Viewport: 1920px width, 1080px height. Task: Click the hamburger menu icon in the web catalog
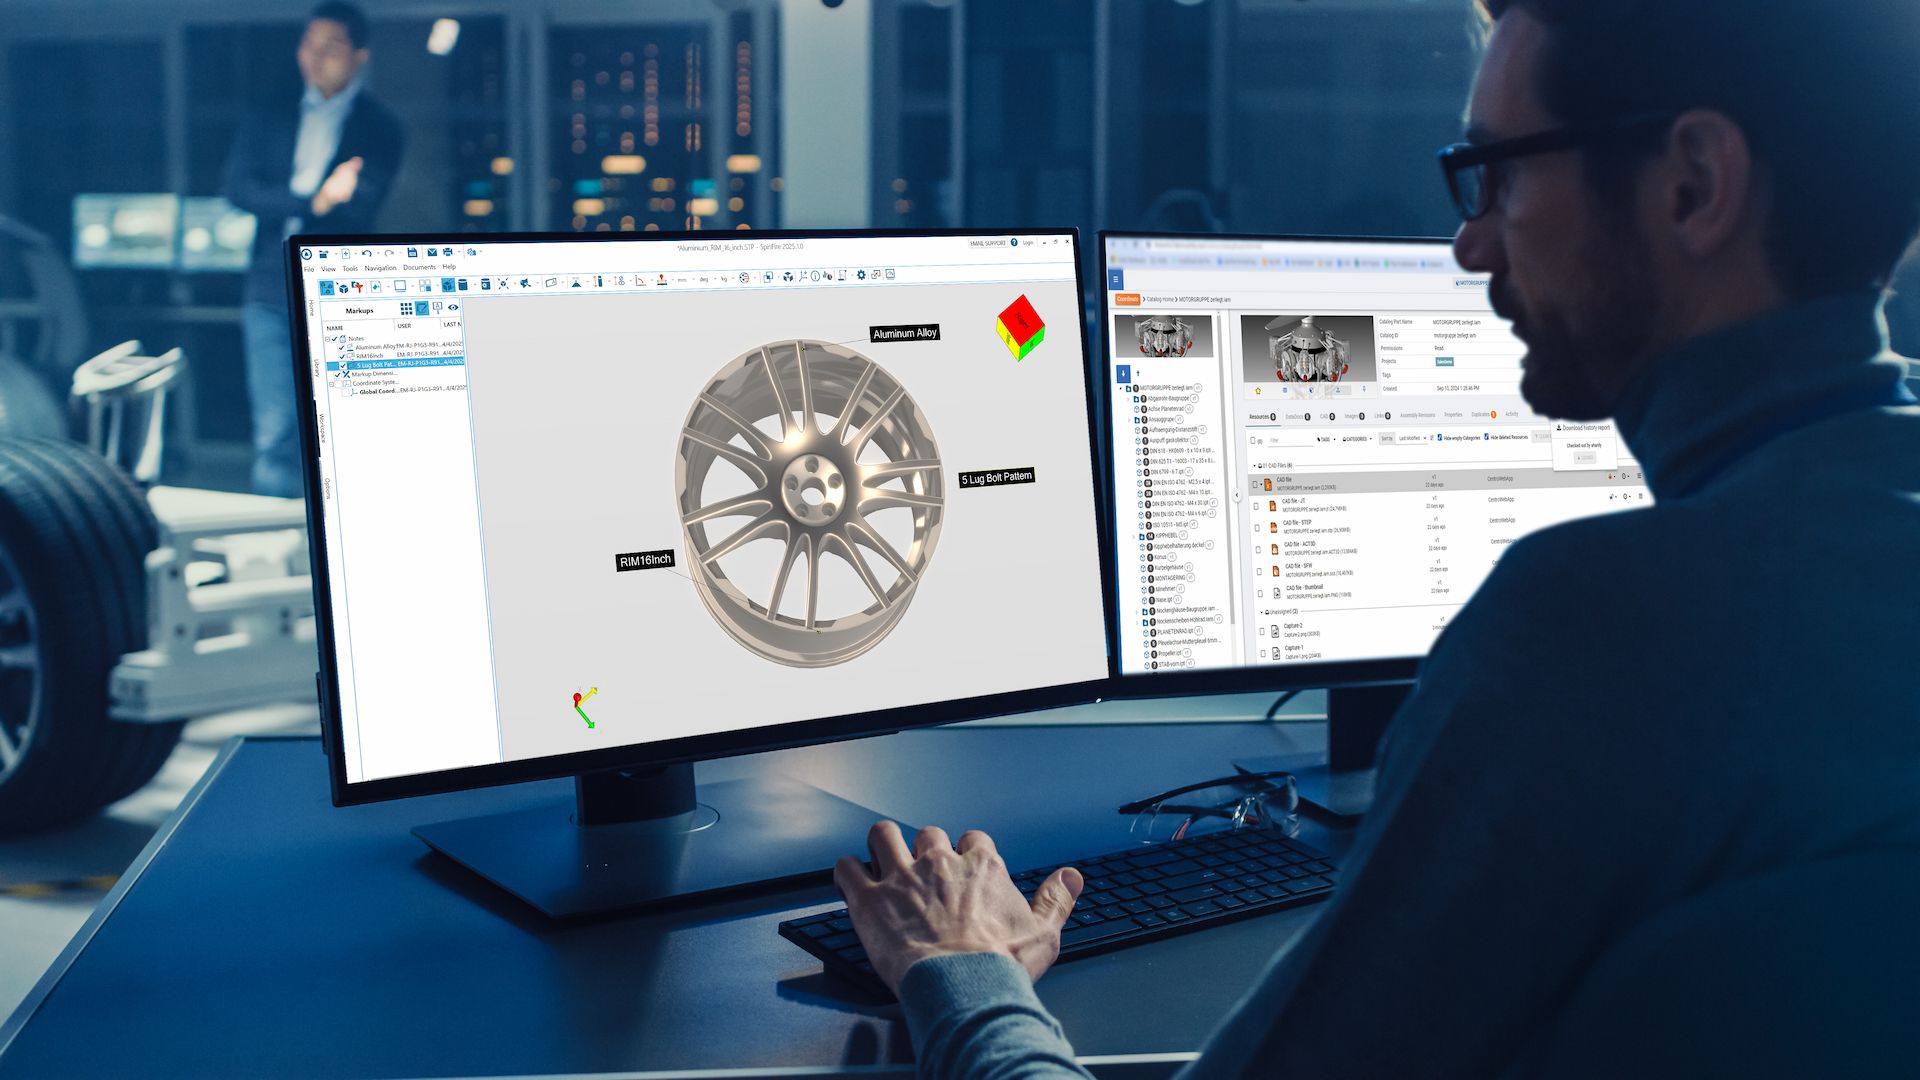[x=1117, y=281]
